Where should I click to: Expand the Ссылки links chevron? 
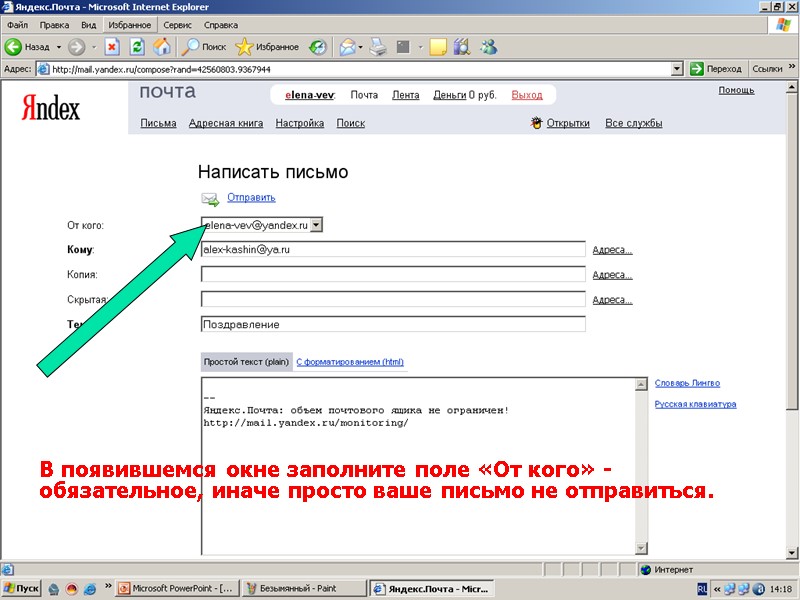click(x=791, y=66)
